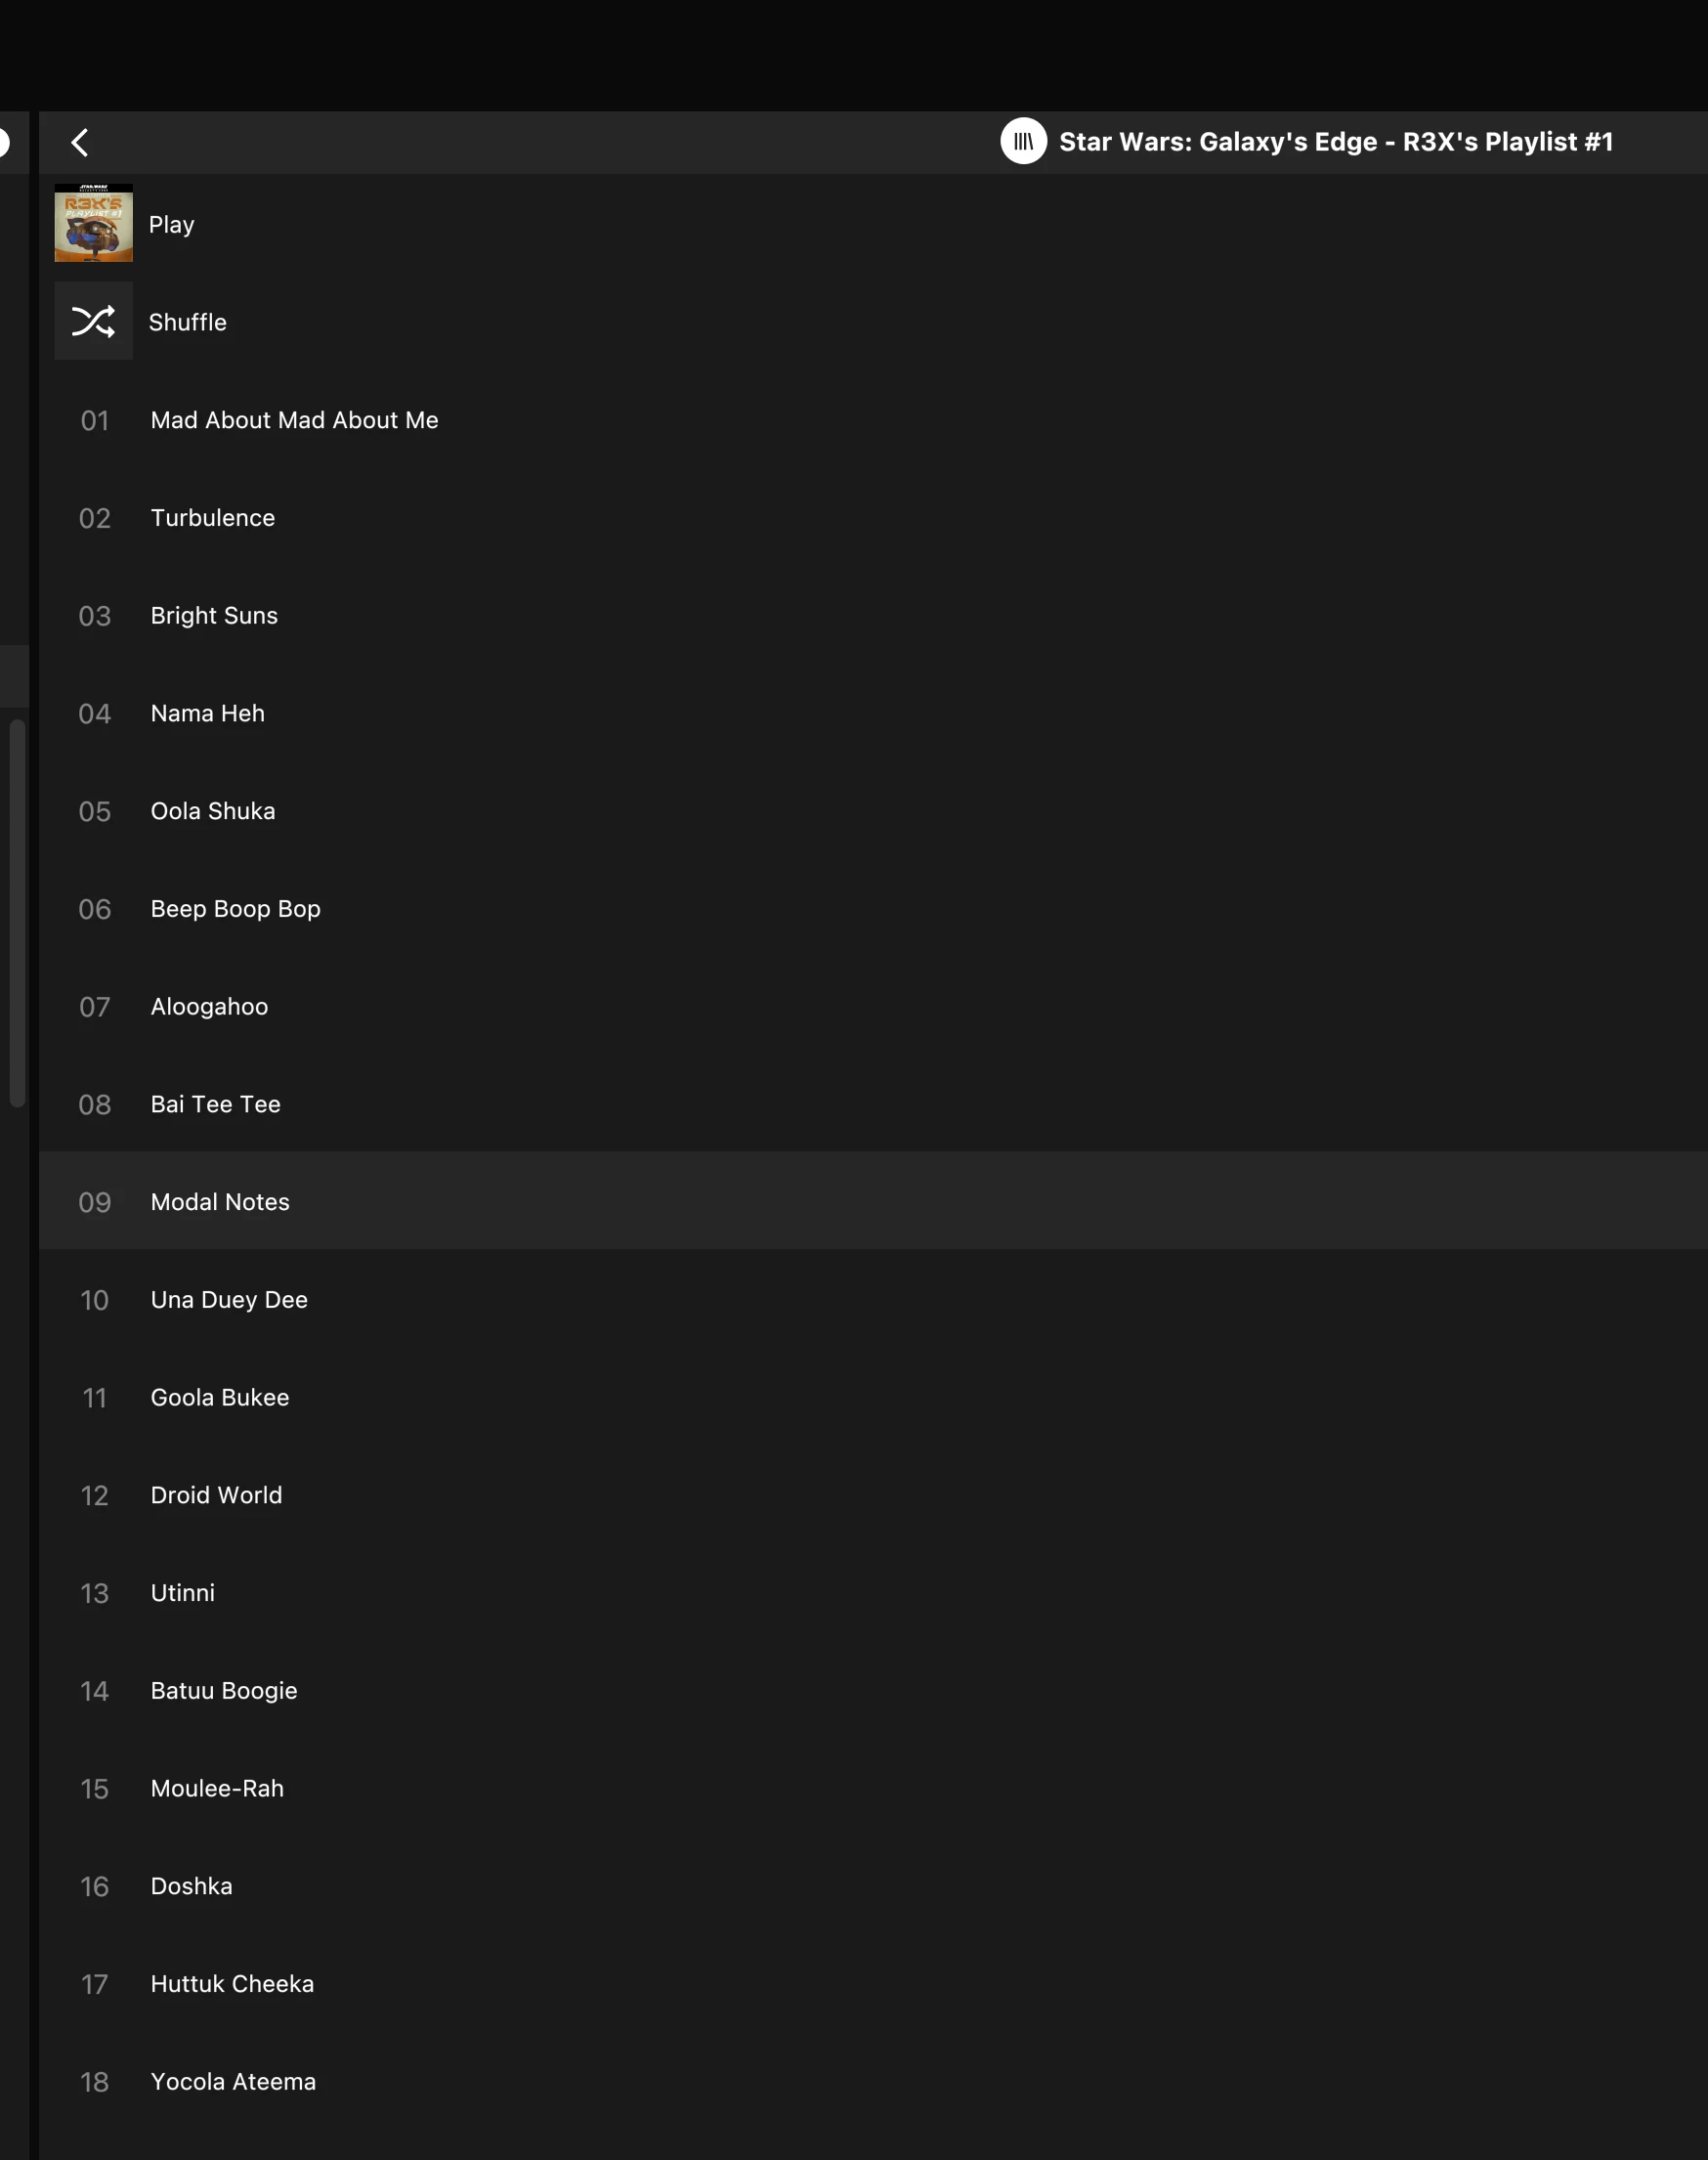The height and width of the screenshot is (2160, 1708).
Task: Pick the Una Duey Dee track
Action: click(229, 1300)
